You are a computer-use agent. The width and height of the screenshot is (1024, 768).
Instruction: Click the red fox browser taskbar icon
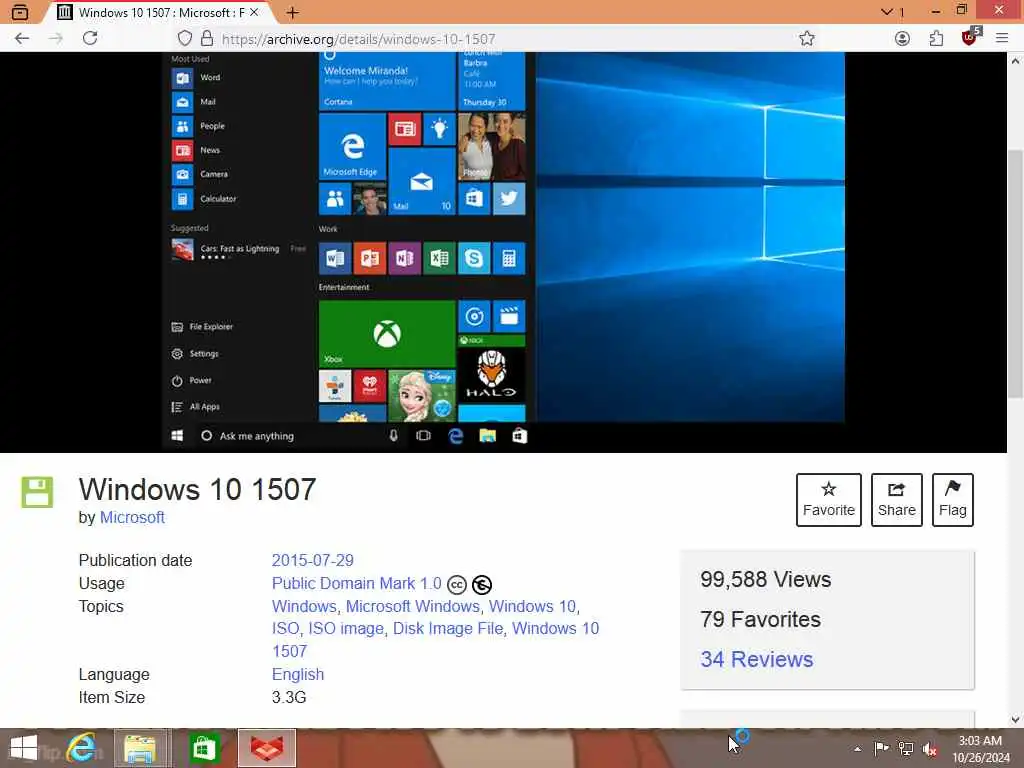click(267, 748)
